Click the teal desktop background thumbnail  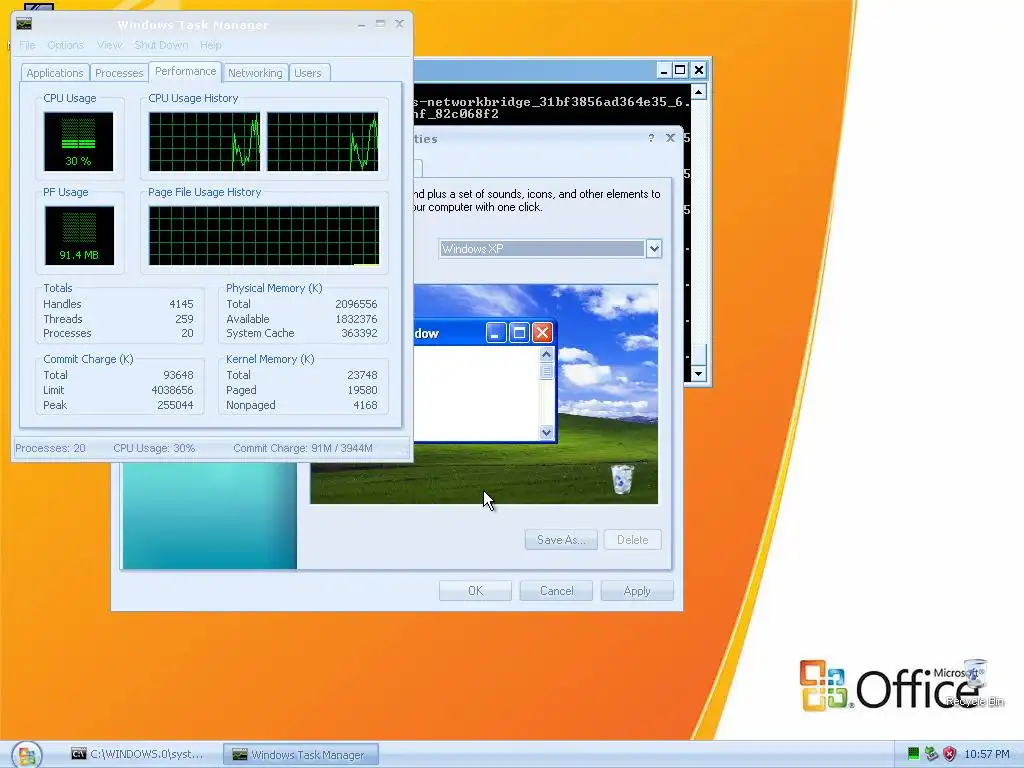[210, 516]
